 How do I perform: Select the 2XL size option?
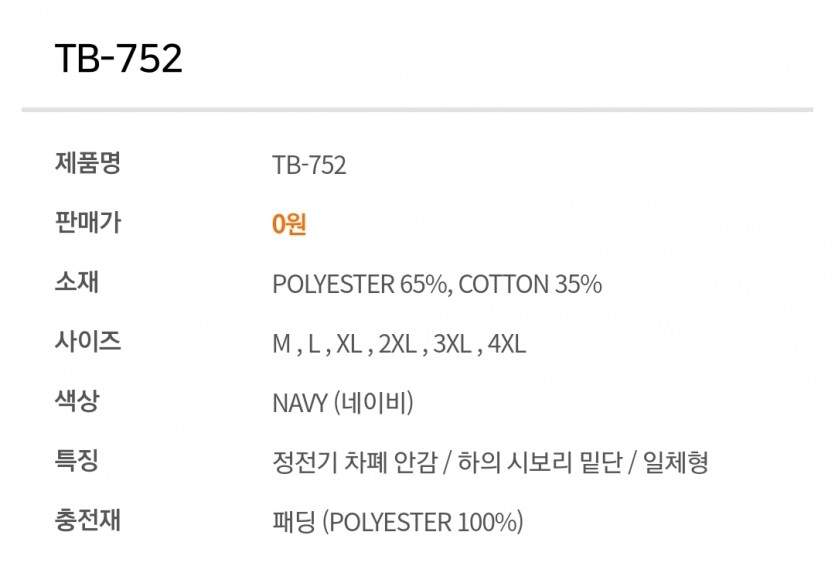(x=396, y=345)
